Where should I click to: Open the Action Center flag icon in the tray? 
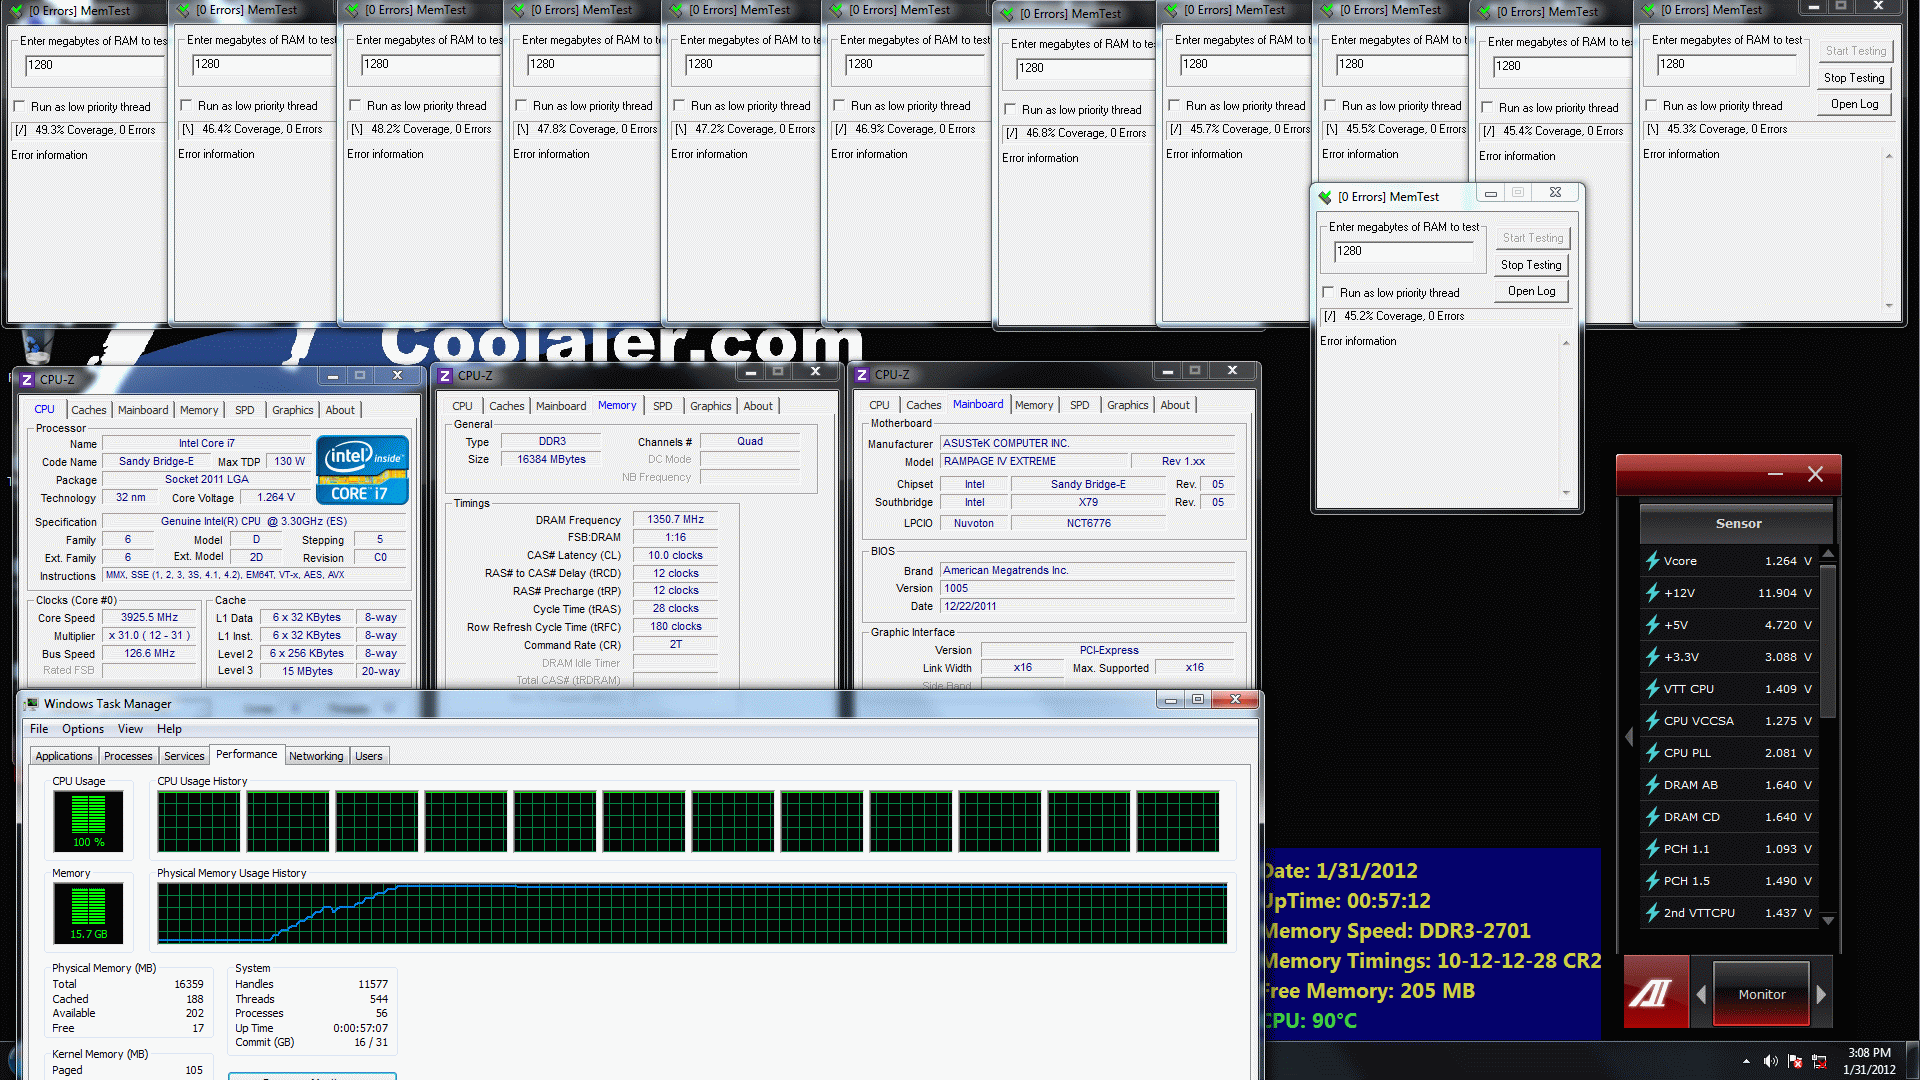click(1795, 1061)
